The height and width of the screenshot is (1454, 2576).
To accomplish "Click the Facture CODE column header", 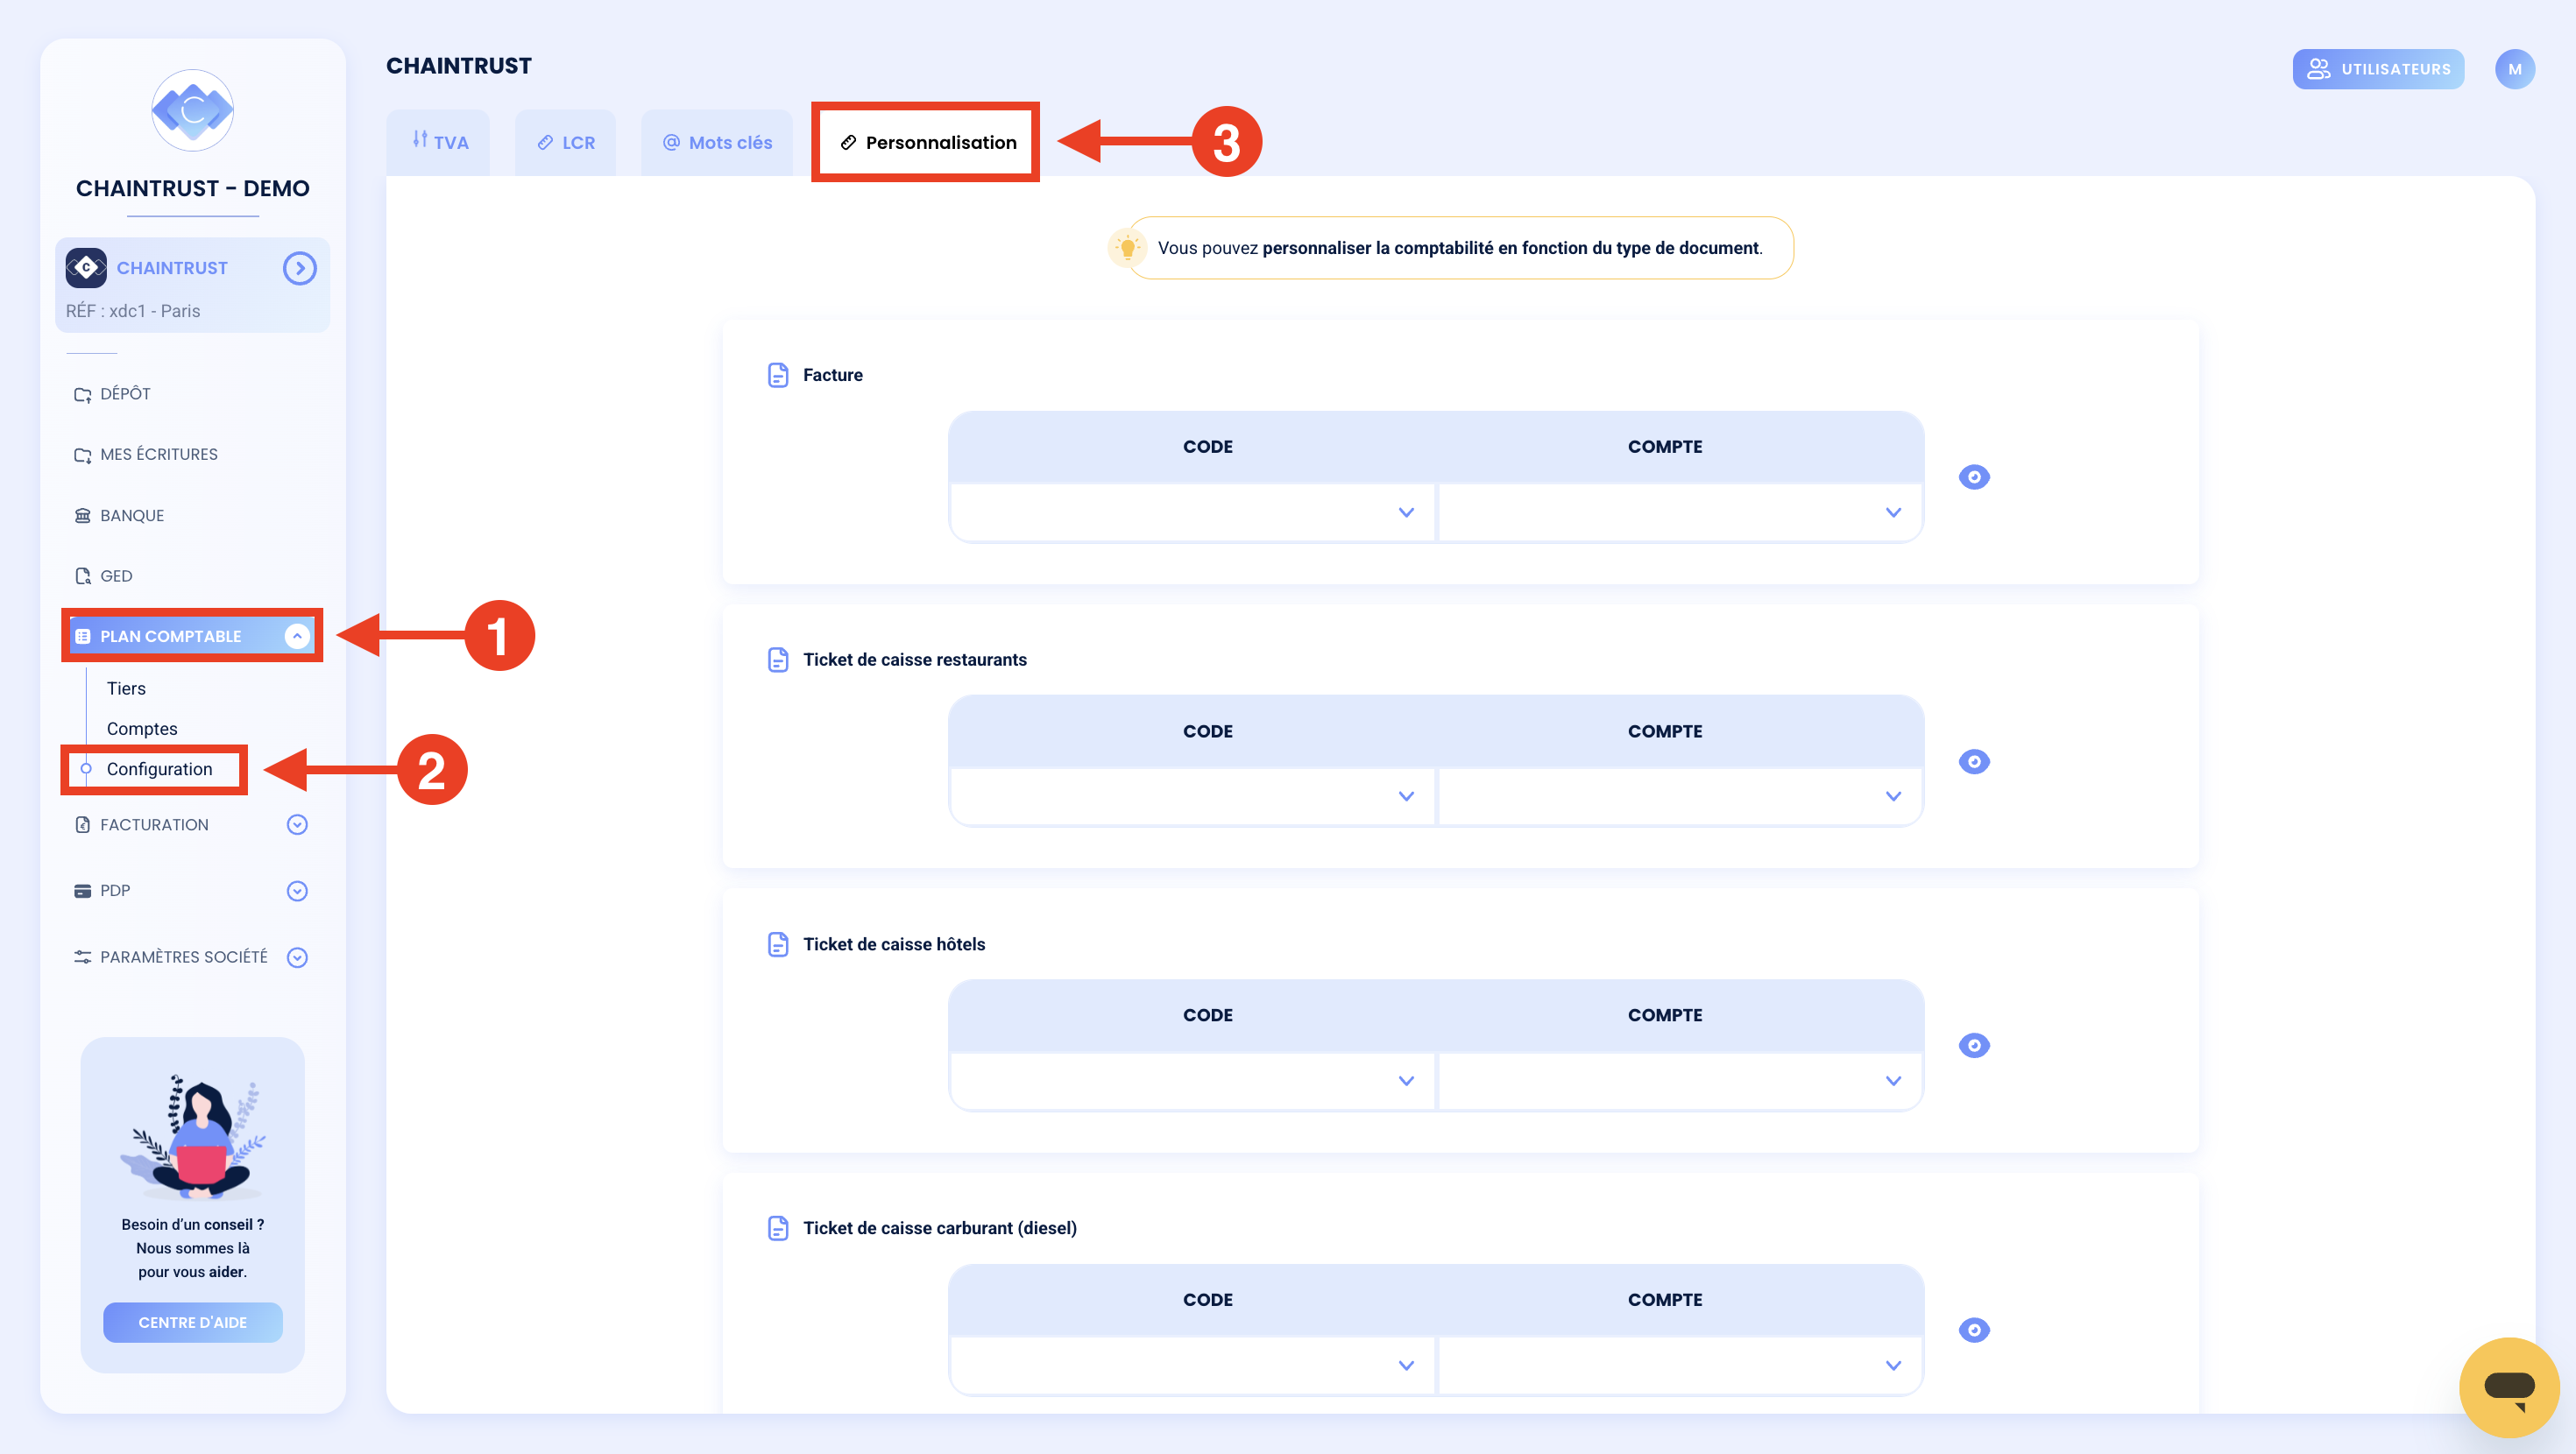I will click(x=1207, y=447).
